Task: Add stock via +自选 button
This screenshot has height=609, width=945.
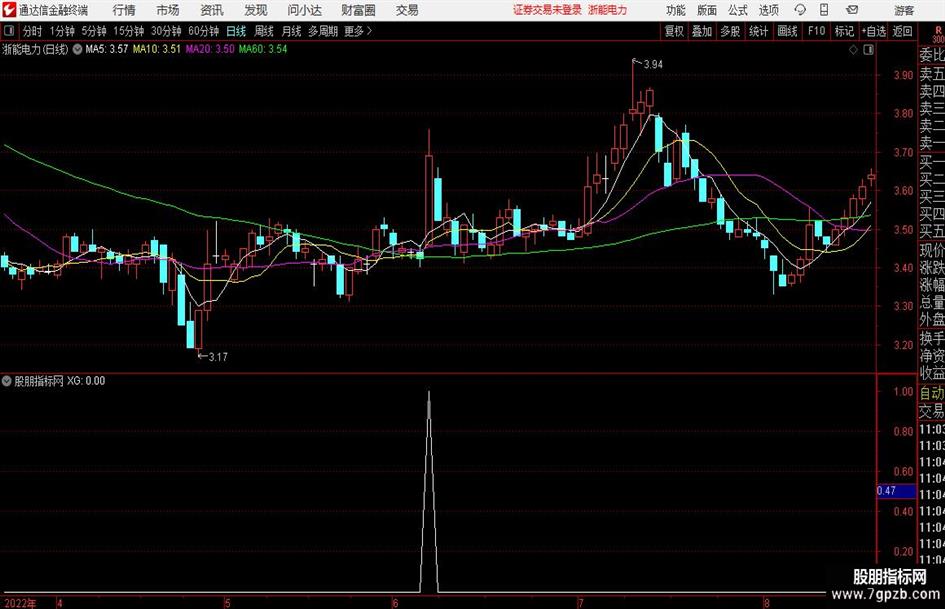Action: (x=873, y=31)
